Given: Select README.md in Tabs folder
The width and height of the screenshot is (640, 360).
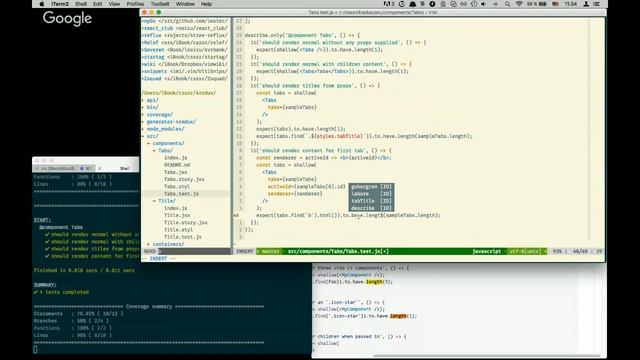Looking at the screenshot, I should pos(177,165).
